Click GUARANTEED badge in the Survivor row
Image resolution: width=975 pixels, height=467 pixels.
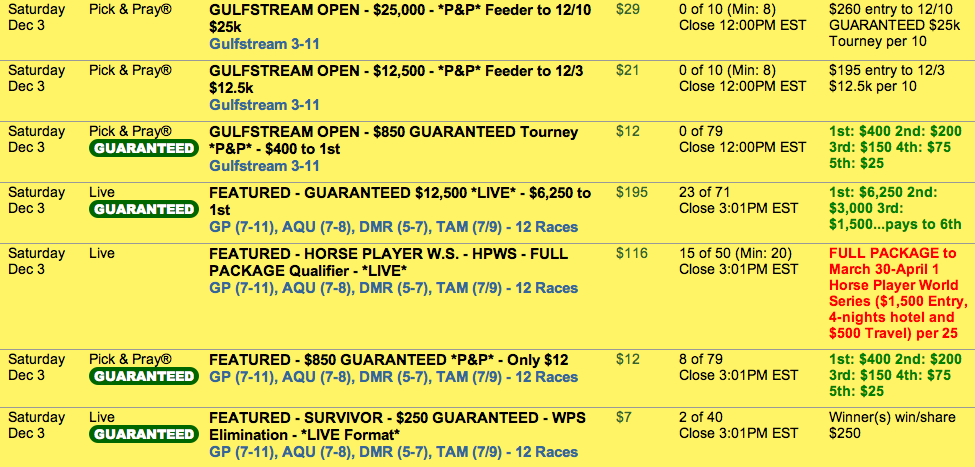point(143,434)
